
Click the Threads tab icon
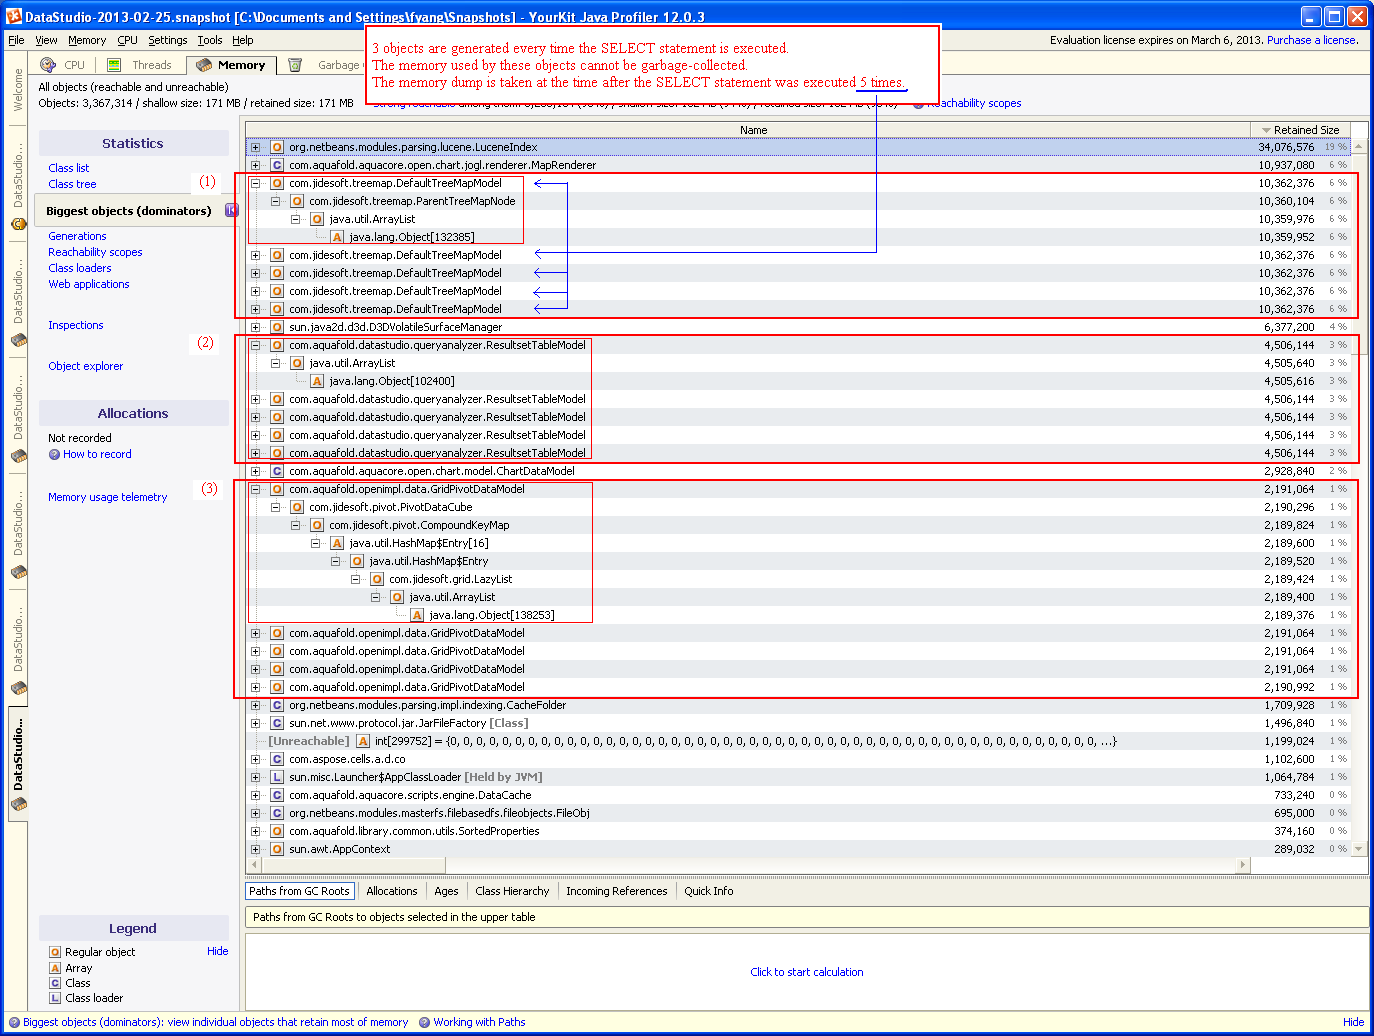coord(114,65)
